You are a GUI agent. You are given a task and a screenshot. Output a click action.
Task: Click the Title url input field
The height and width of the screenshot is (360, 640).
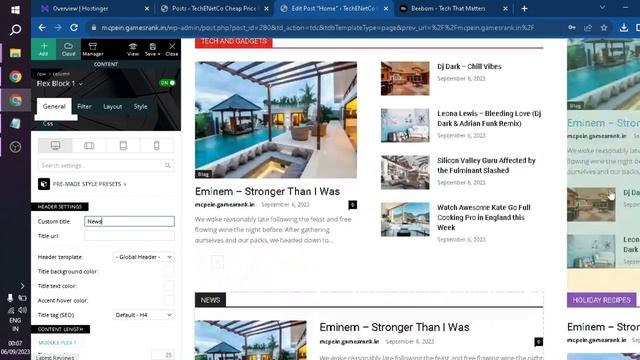click(129, 236)
